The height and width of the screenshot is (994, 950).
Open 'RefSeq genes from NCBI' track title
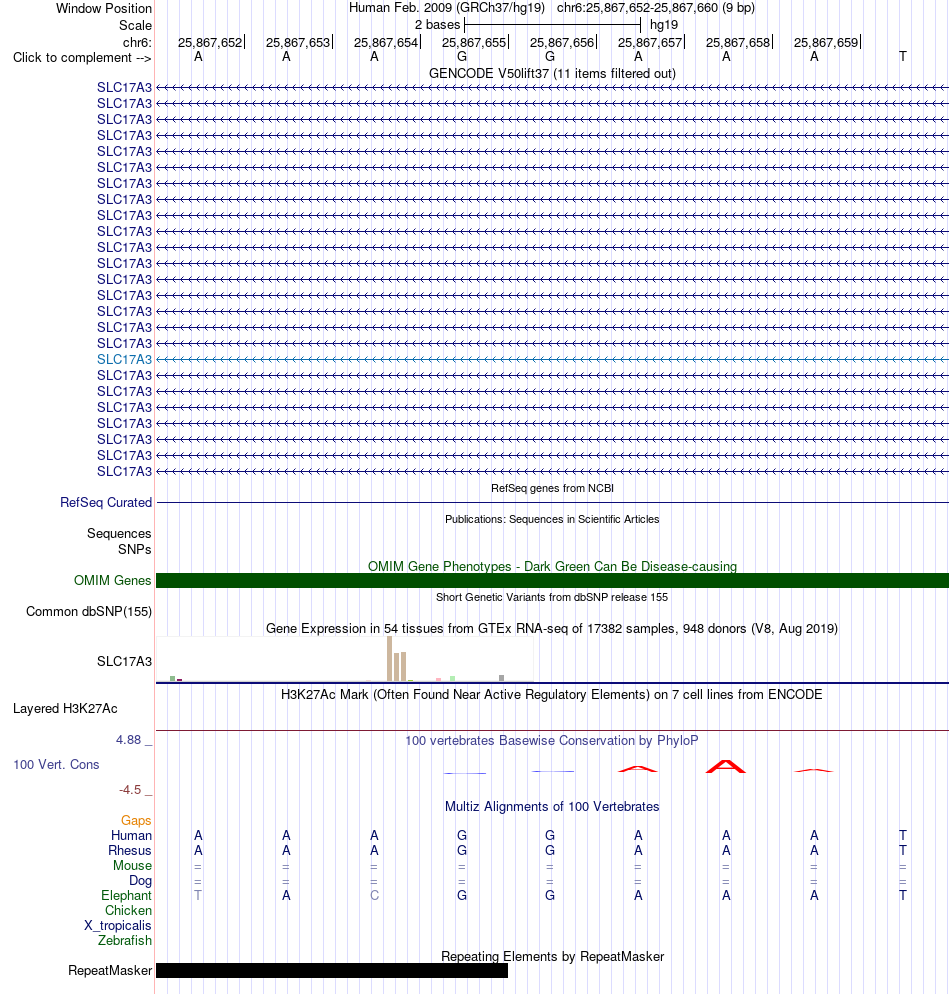(x=552, y=488)
